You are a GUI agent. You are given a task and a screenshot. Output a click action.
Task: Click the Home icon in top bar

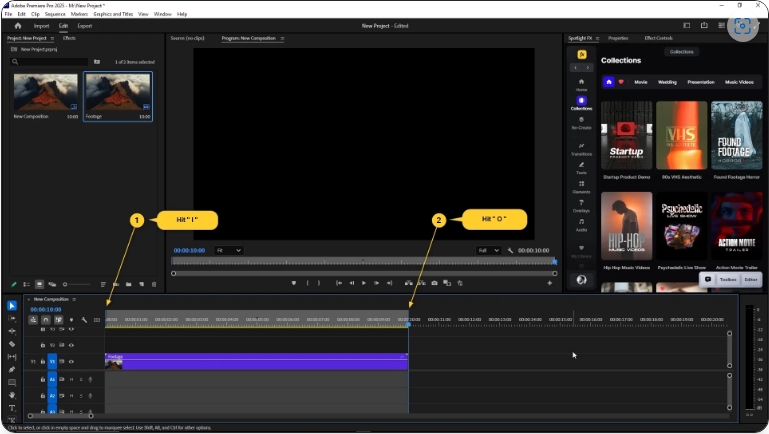18,26
